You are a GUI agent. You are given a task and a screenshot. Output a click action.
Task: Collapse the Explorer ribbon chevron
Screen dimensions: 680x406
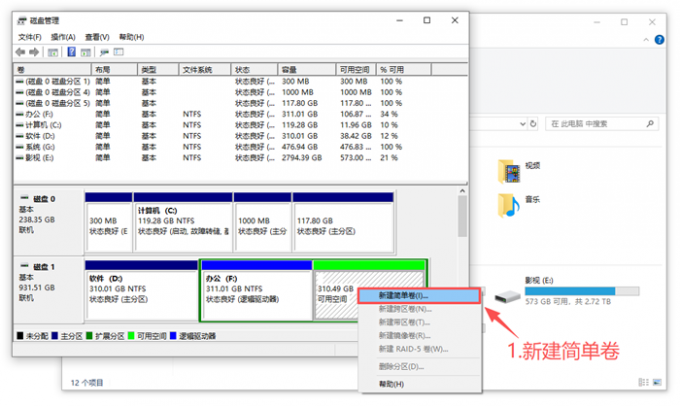[x=646, y=40]
